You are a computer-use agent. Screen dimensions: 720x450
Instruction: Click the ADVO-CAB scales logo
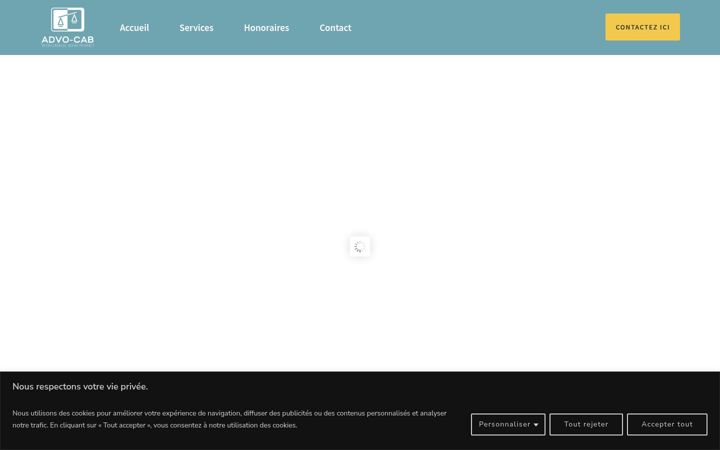(x=68, y=27)
